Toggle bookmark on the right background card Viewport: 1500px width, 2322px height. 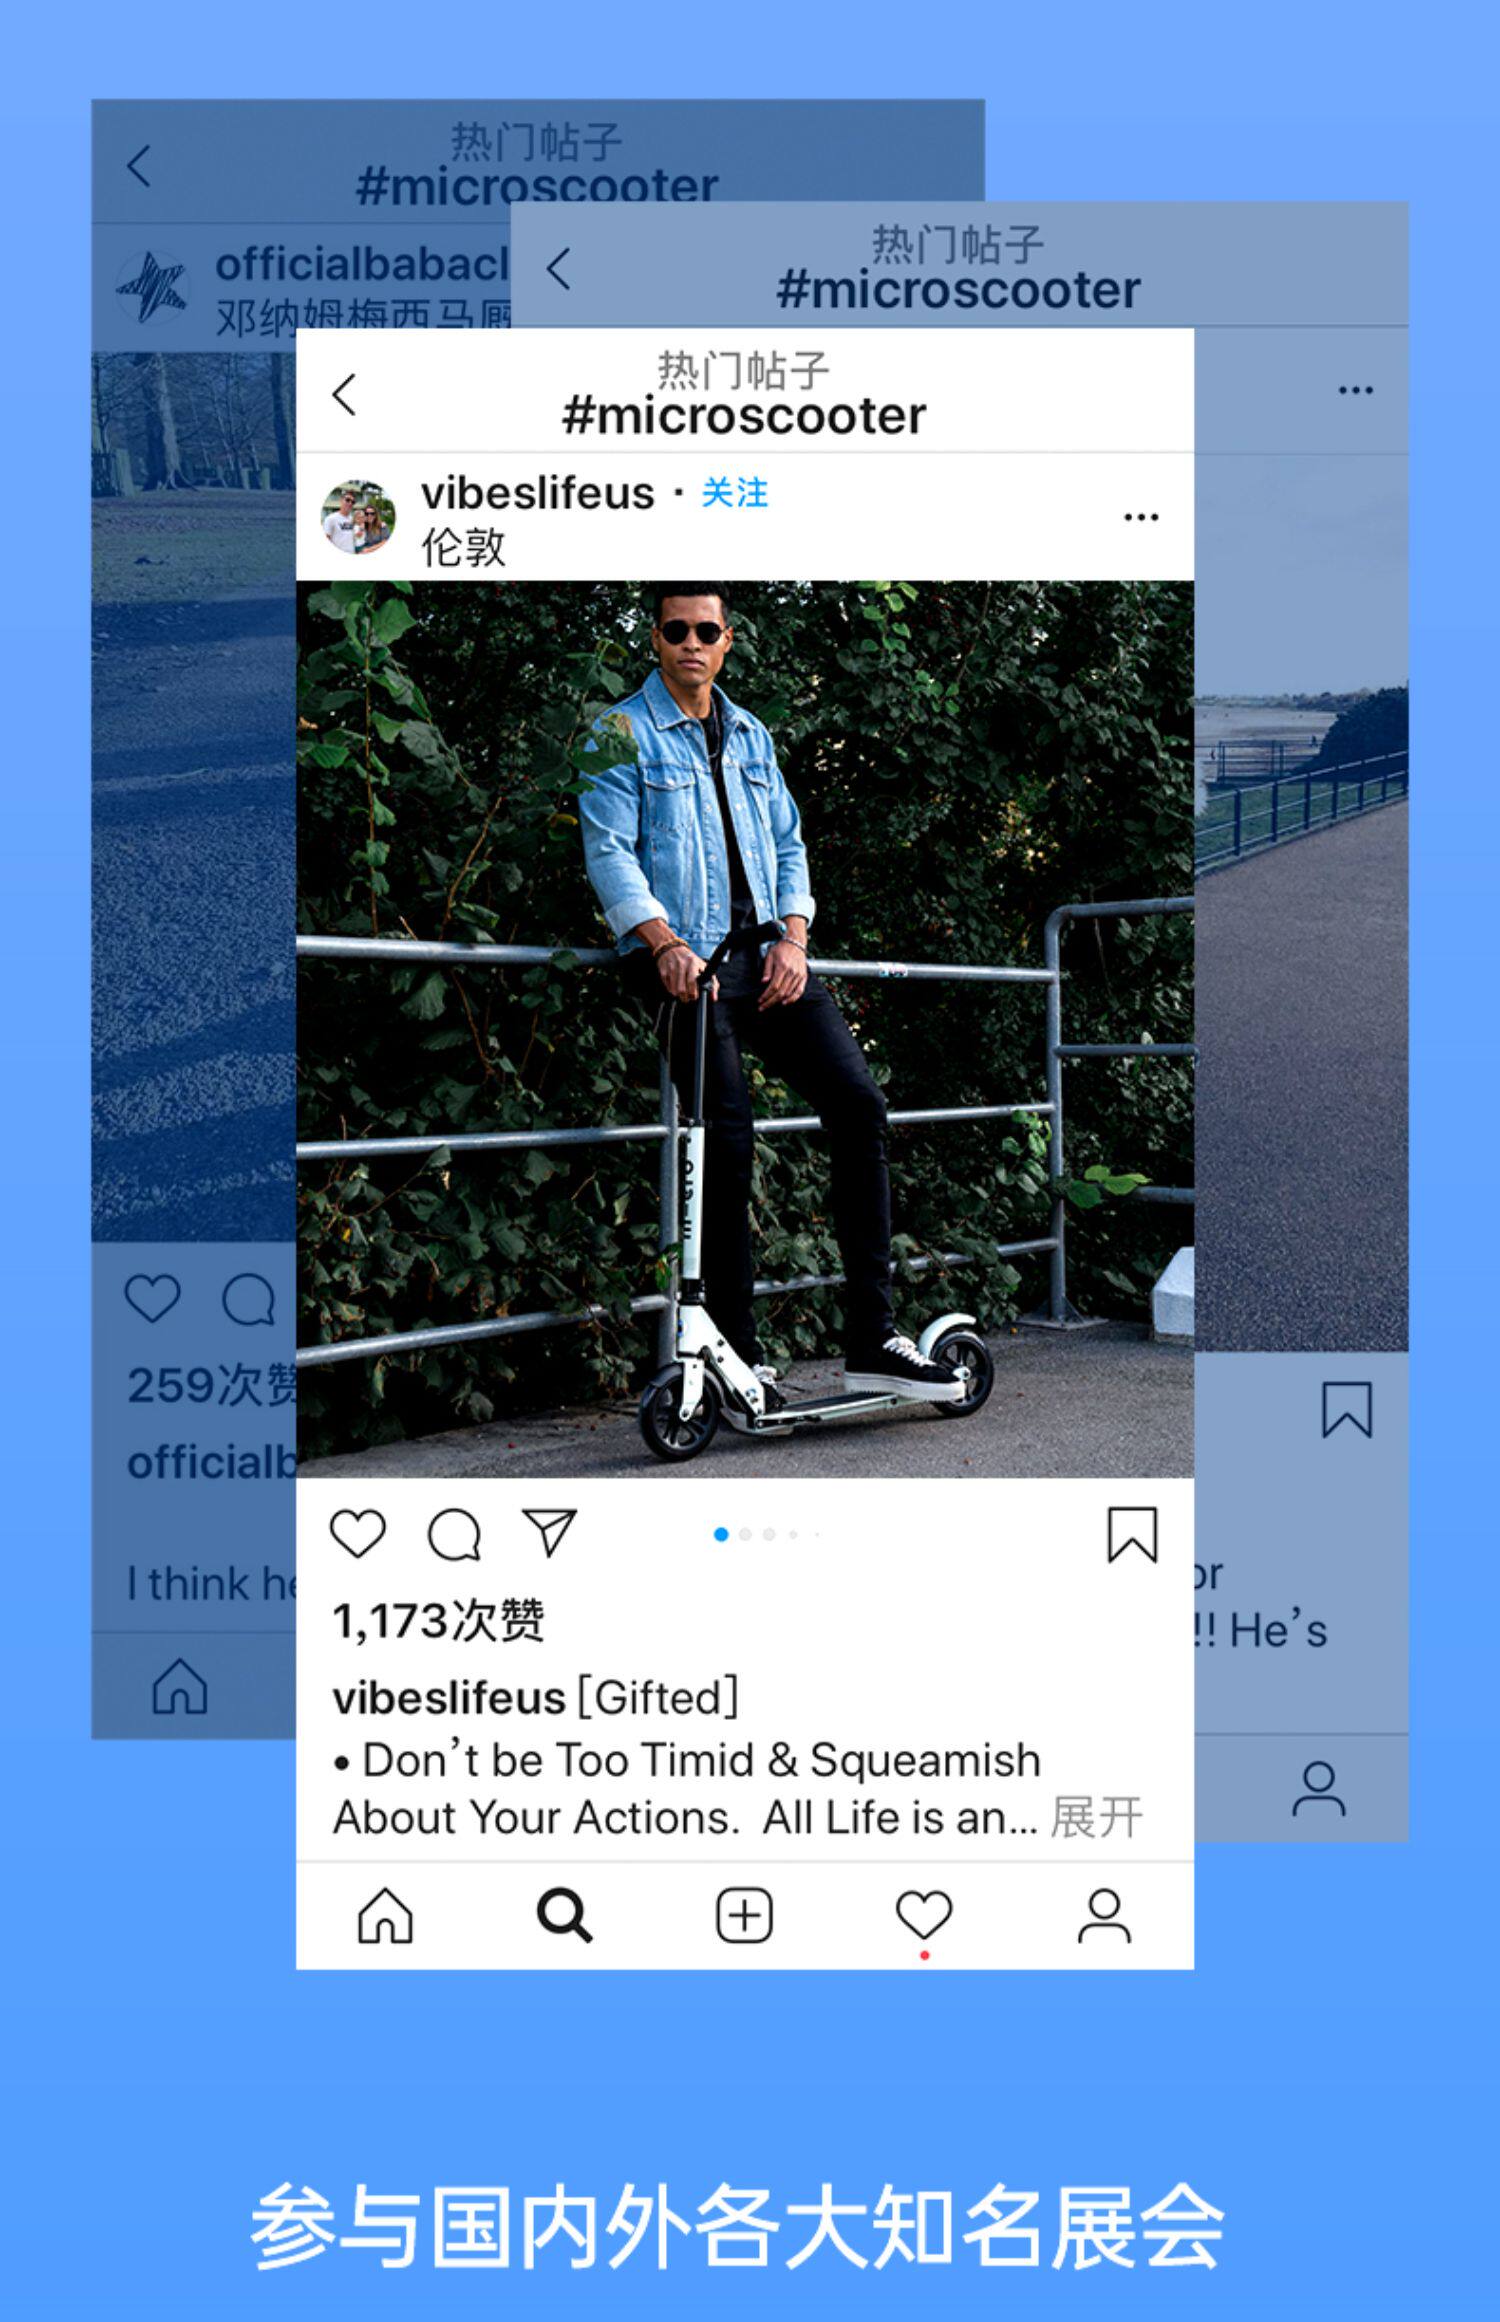click(1346, 1410)
